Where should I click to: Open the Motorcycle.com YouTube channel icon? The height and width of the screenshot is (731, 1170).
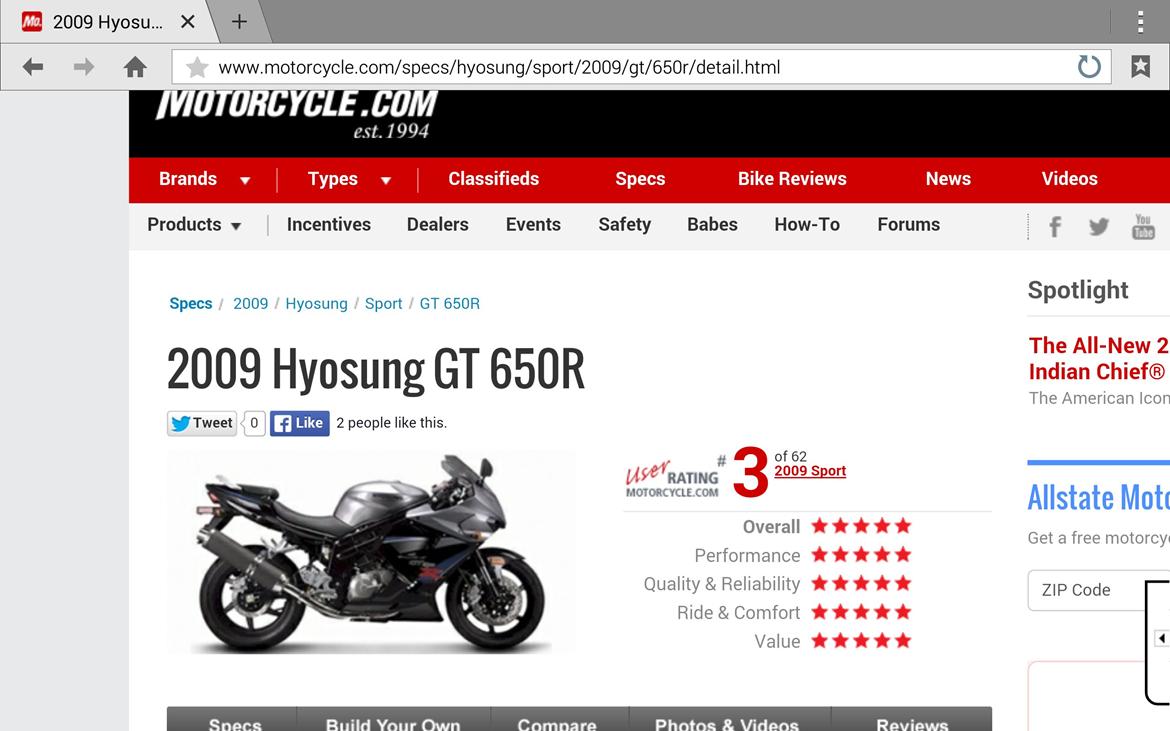point(1143,227)
